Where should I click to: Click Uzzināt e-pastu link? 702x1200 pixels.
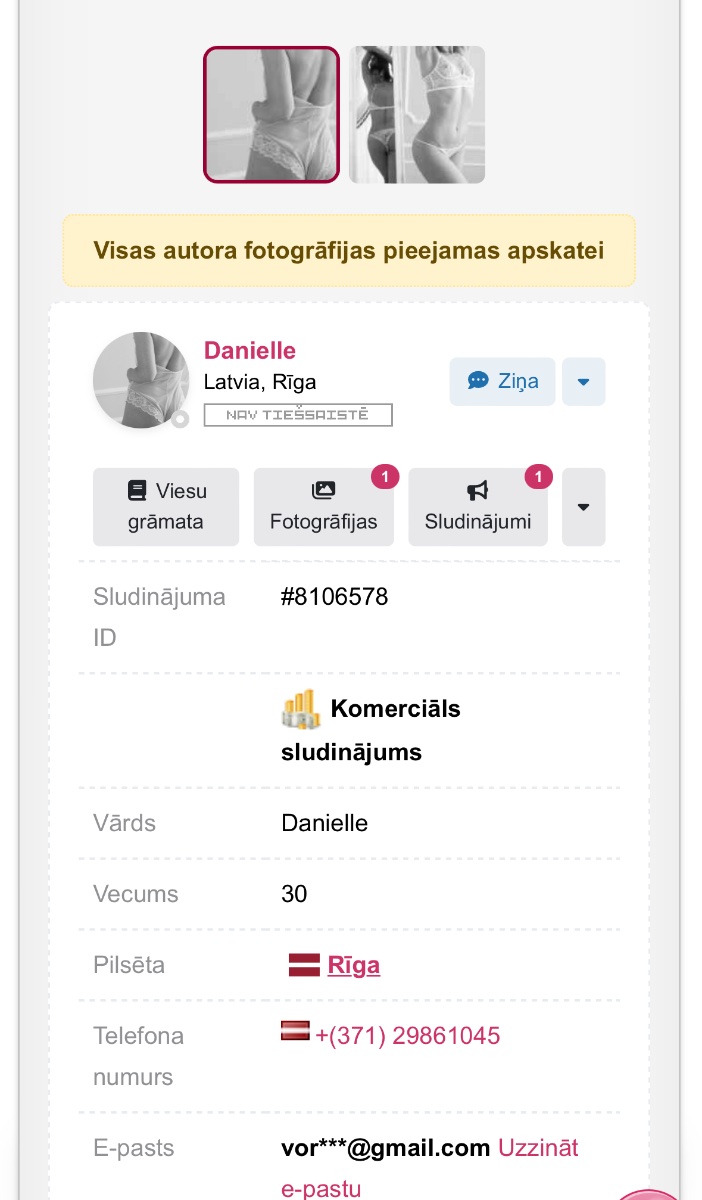click(x=430, y=1168)
